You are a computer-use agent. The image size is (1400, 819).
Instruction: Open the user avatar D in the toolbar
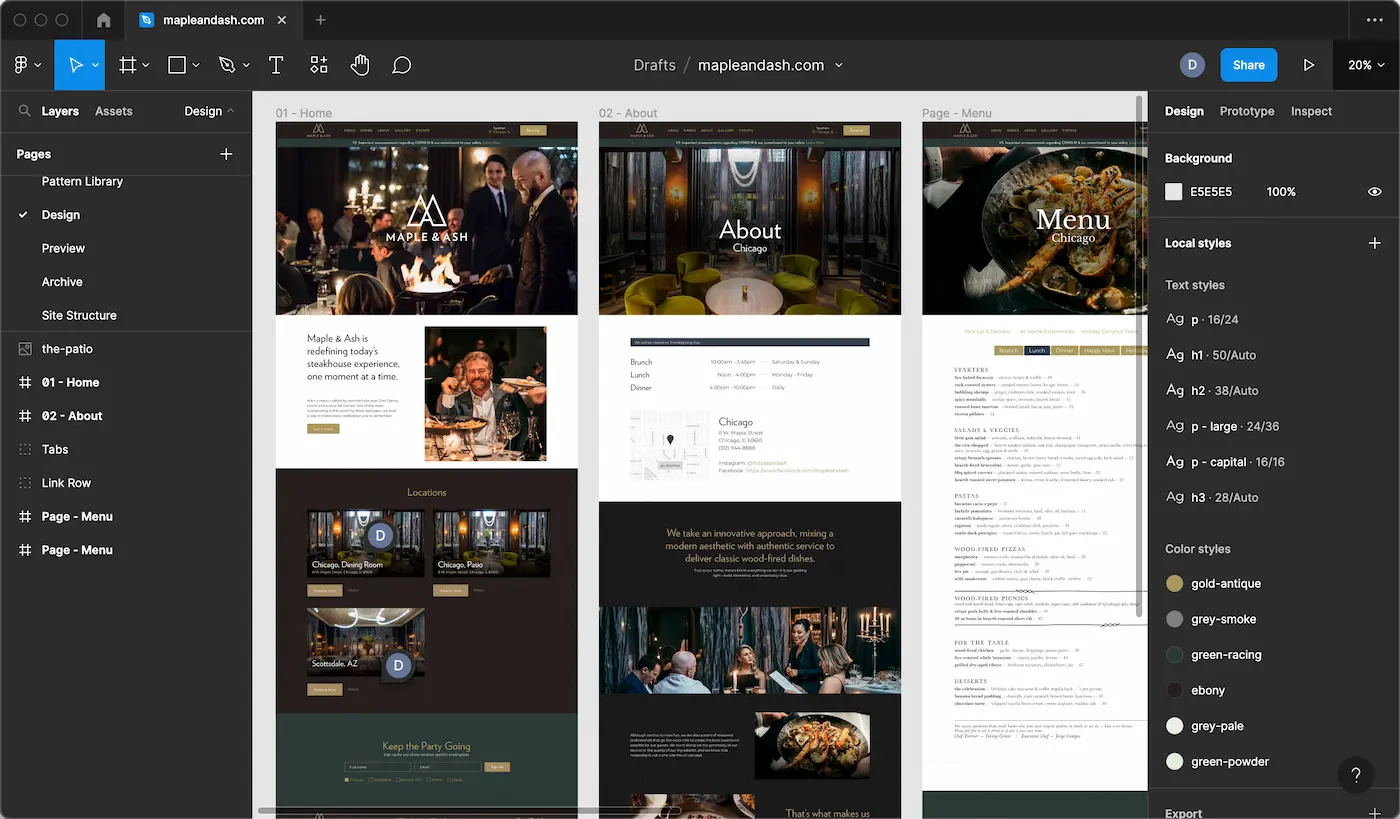pyautogui.click(x=1192, y=65)
